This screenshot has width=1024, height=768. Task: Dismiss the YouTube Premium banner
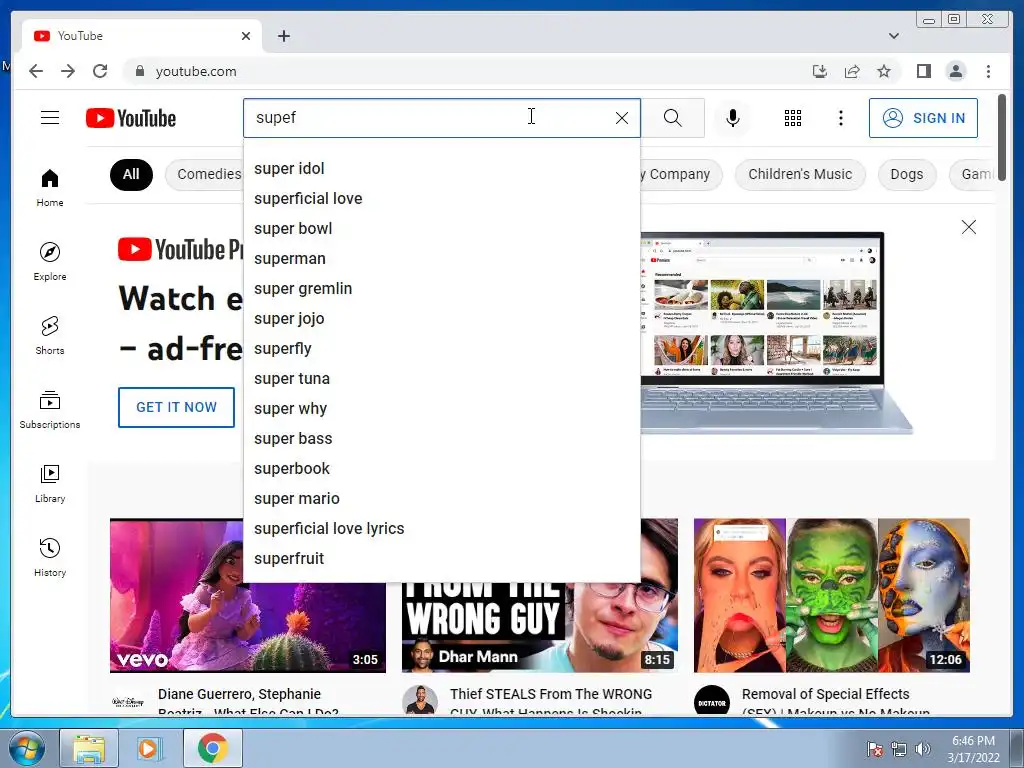(968, 227)
